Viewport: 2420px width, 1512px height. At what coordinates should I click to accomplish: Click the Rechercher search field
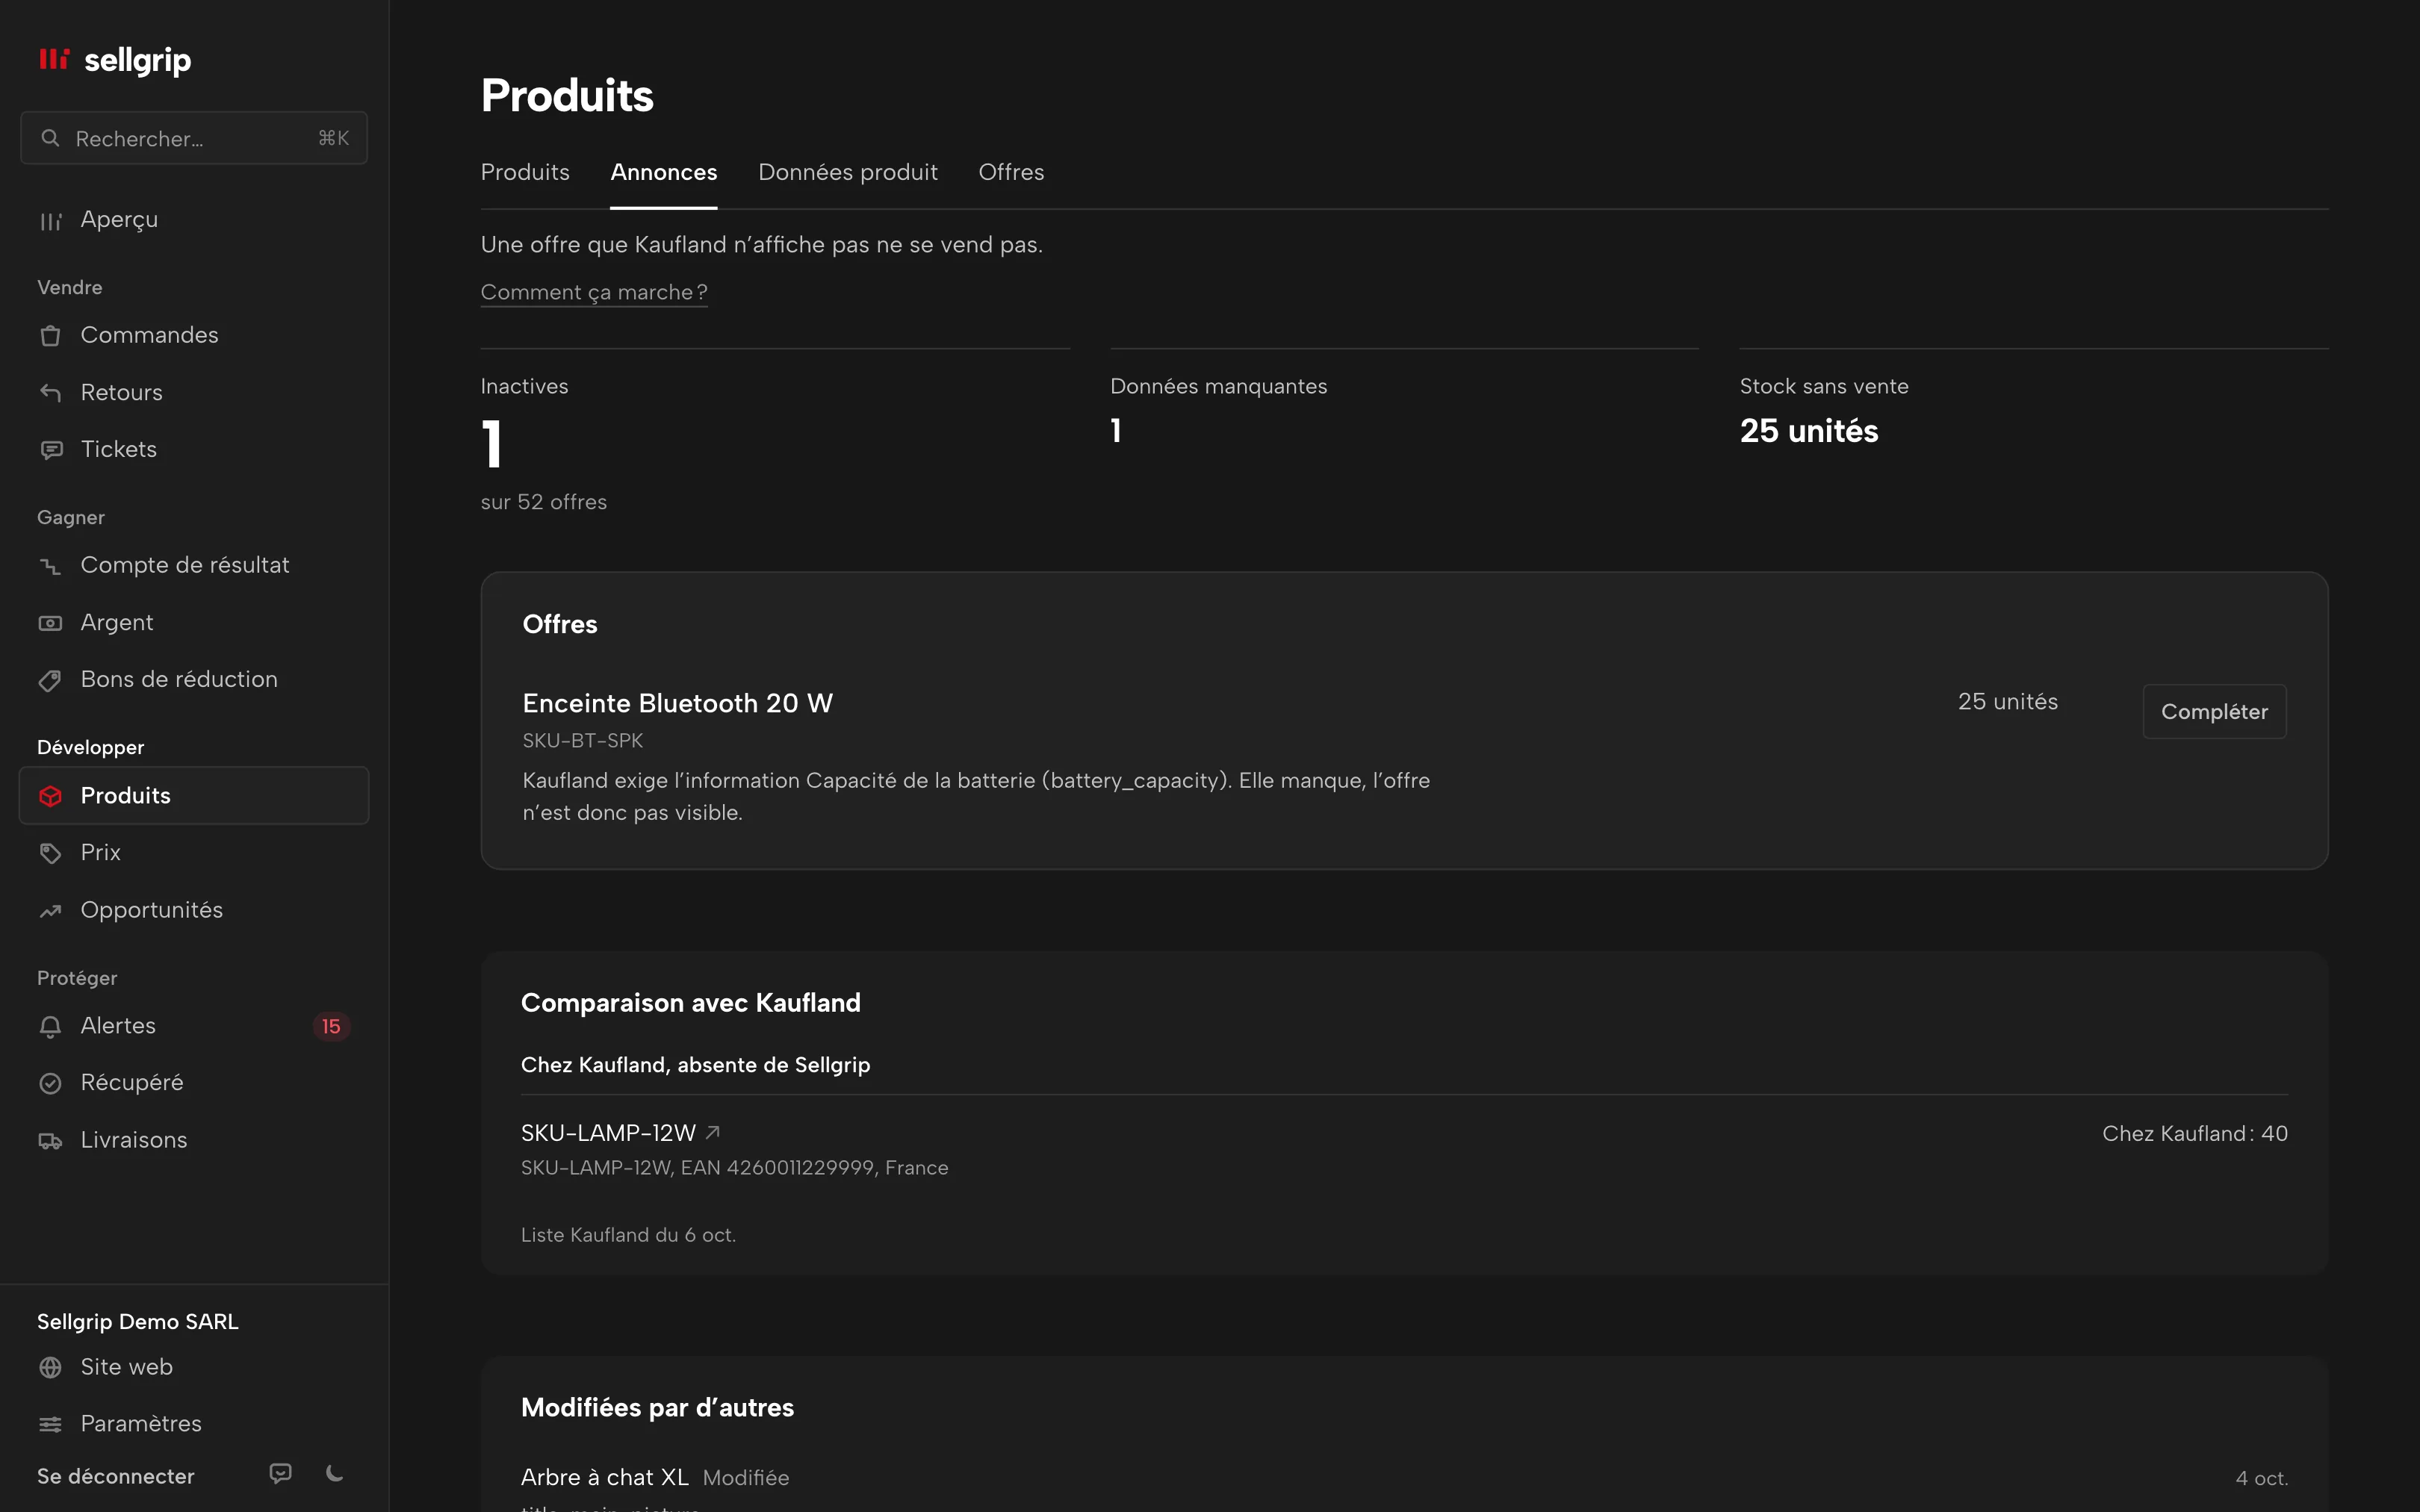tap(194, 138)
